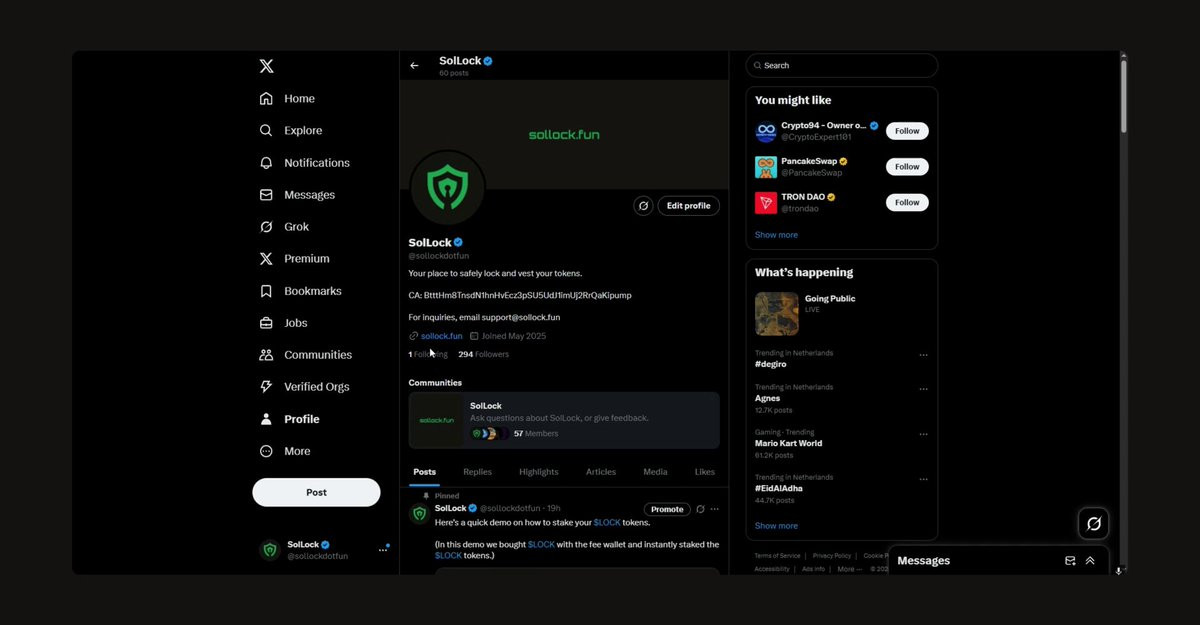Screen dimensions: 1200x625
Task: Click Show more under What's happening
Action: pos(776,526)
